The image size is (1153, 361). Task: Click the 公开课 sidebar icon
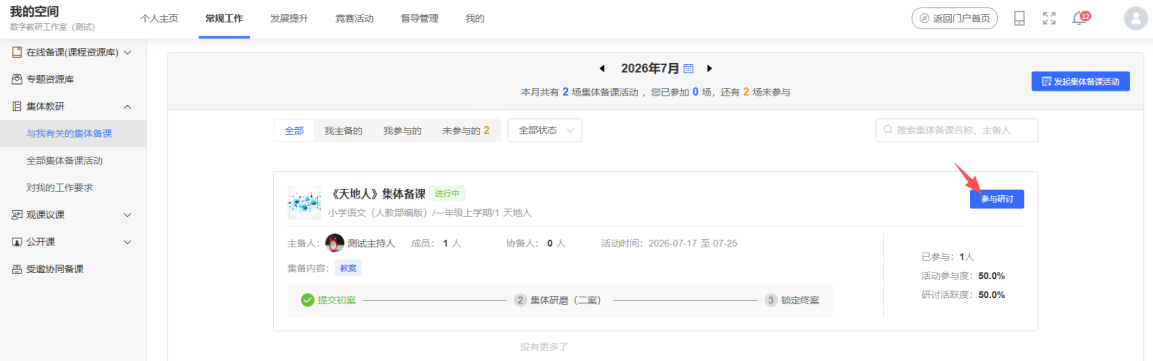point(17,242)
